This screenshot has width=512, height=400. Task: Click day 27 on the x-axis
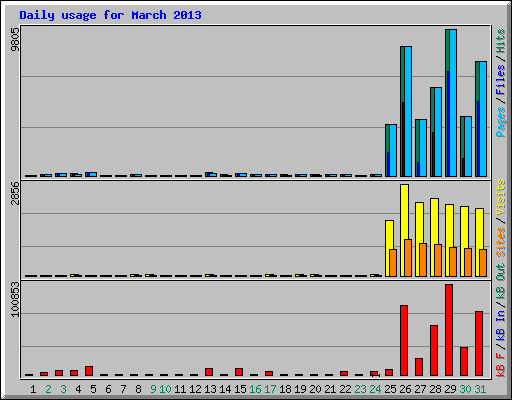click(420, 389)
